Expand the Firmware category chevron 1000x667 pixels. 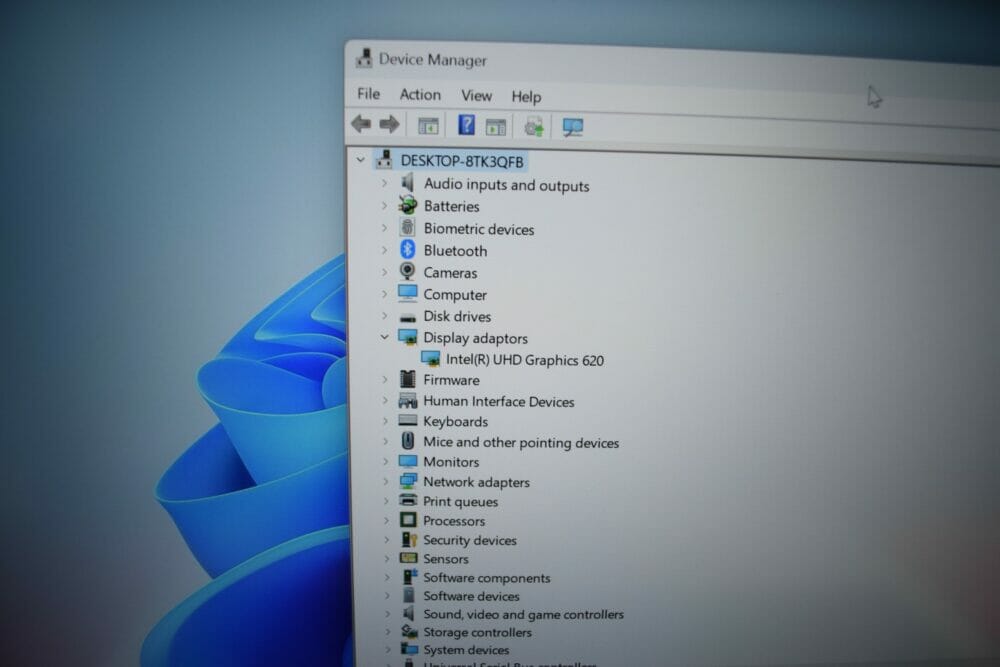click(385, 379)
